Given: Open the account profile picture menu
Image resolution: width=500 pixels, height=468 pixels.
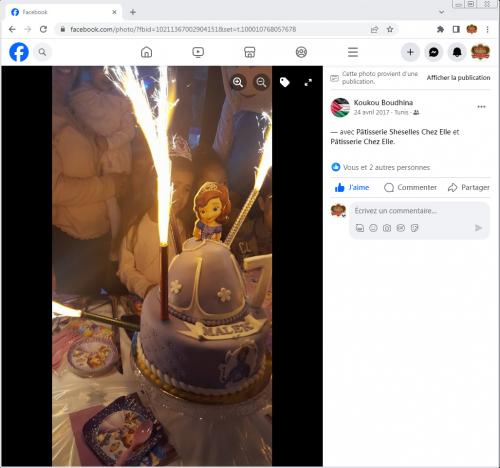Looking at the screenshot, I should pos(480,52).
